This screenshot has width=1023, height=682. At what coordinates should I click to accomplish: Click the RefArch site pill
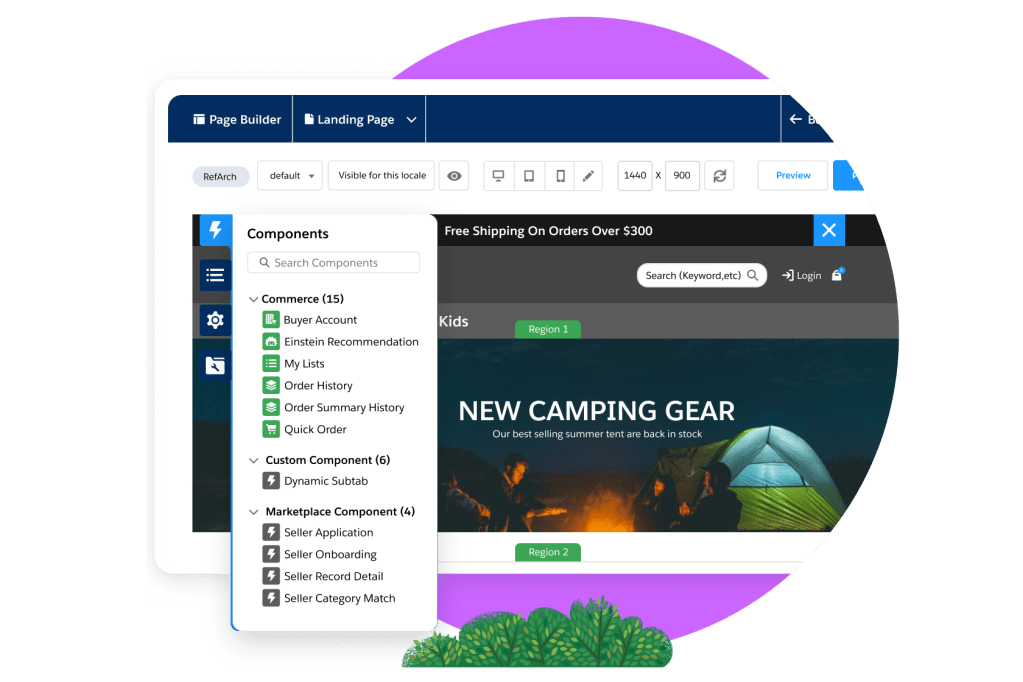click(x=220, y=177)
